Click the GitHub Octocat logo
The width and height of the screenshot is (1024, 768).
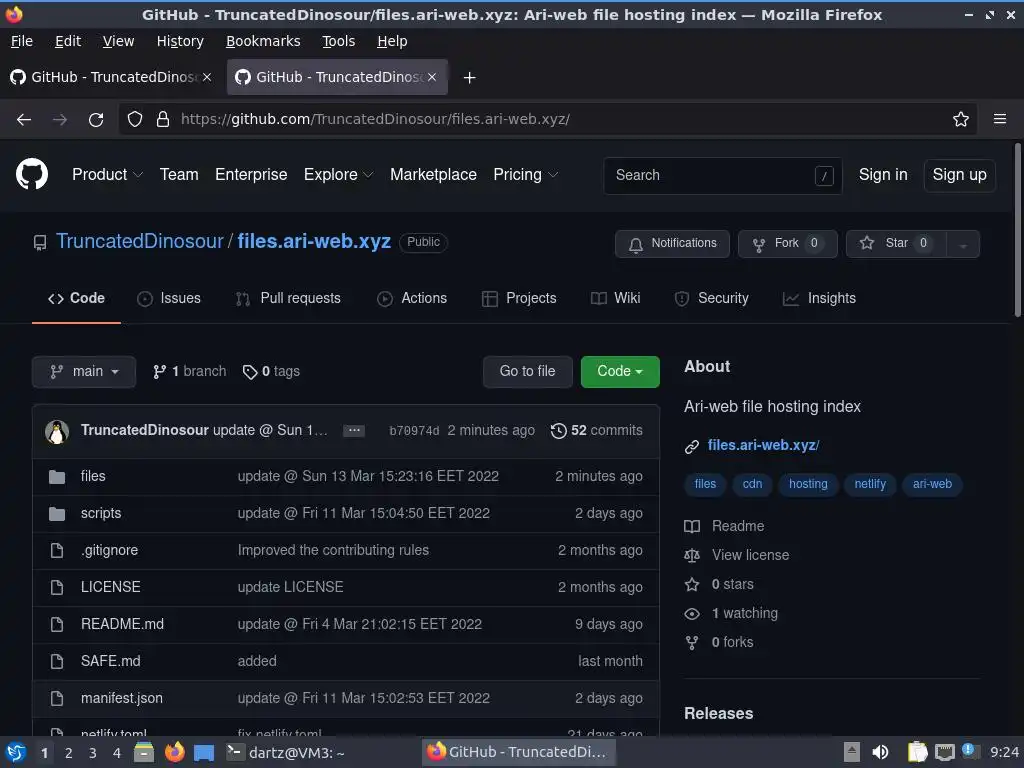point(32,174)
